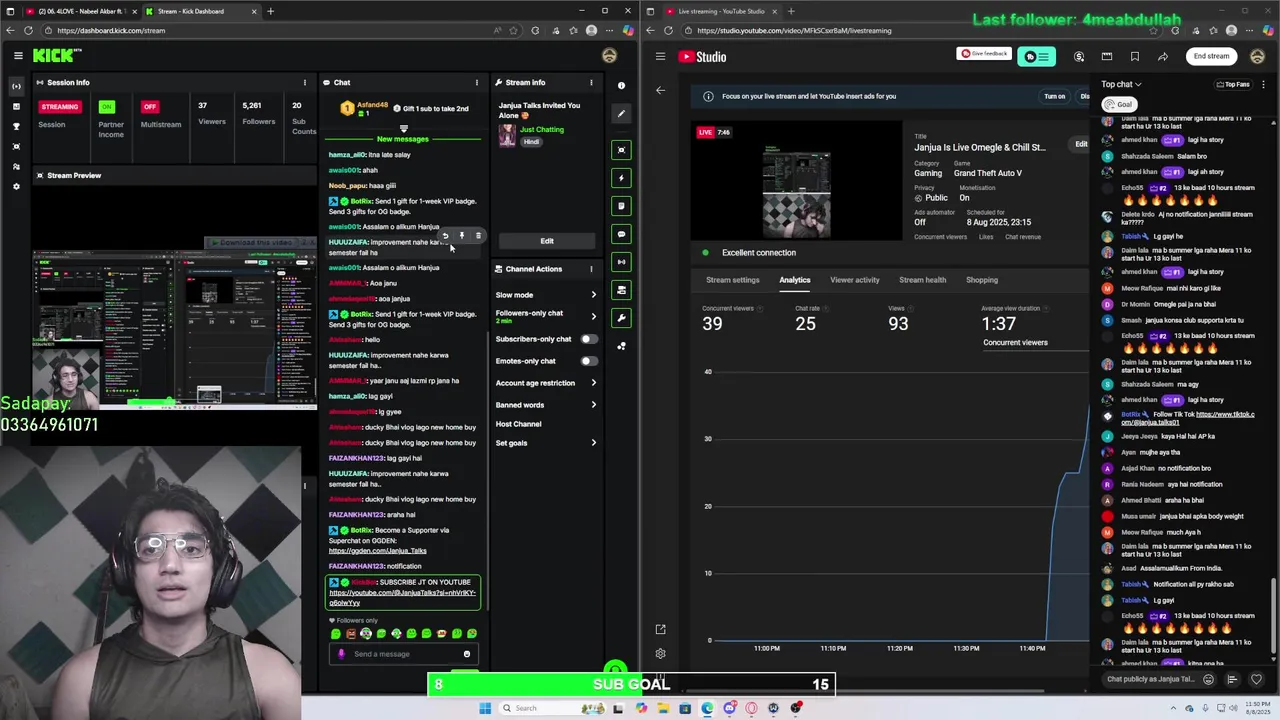Open Stream info panel three-dot menu

[591, 82]
